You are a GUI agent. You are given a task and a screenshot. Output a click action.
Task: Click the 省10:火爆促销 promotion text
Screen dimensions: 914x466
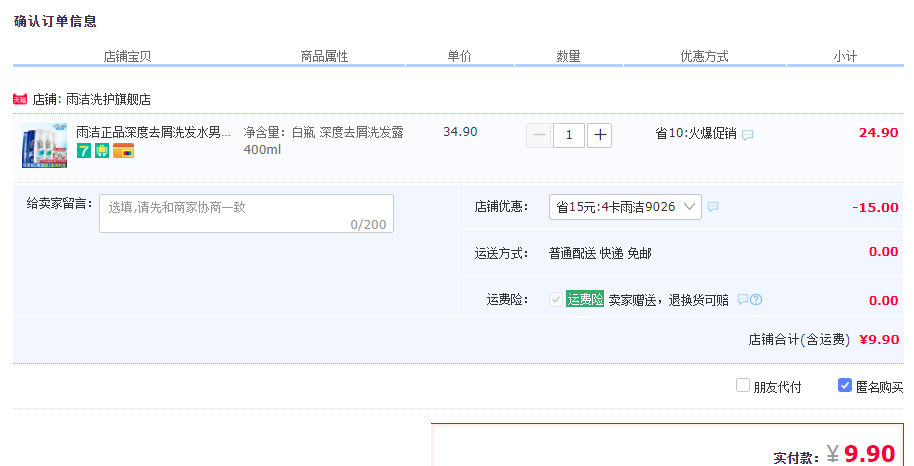pyautogui.click(x=696, y=134)
